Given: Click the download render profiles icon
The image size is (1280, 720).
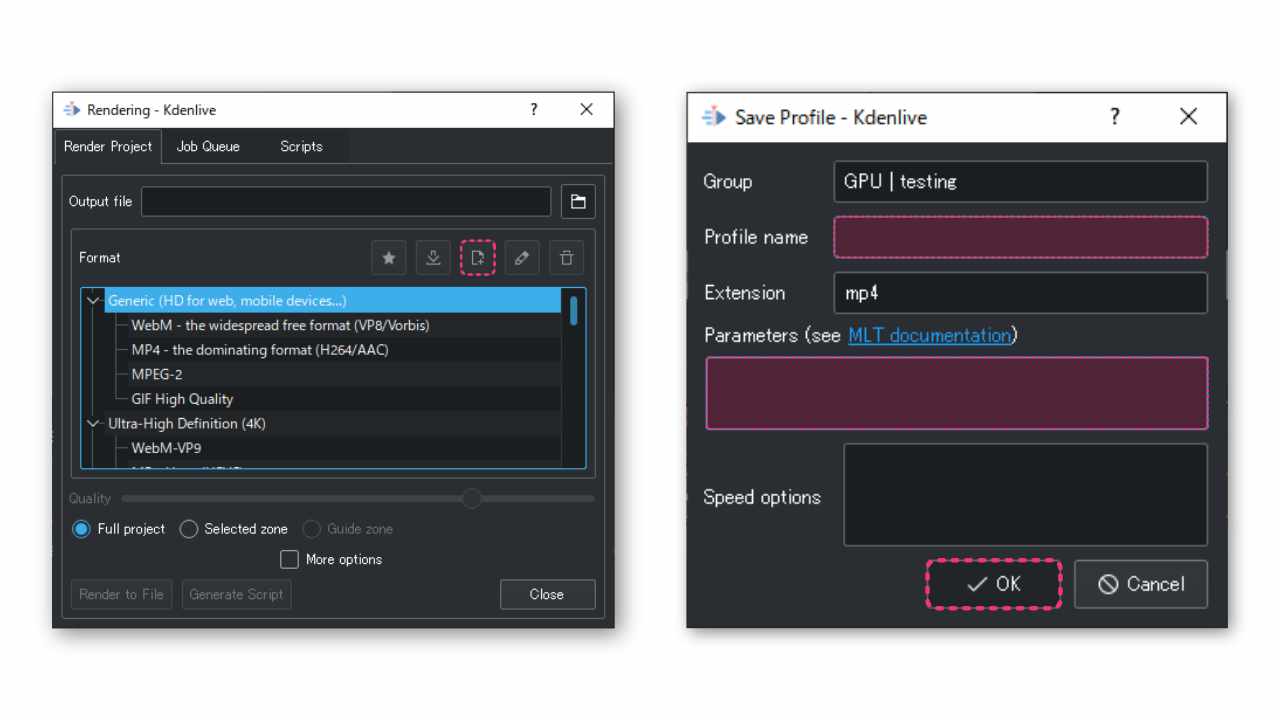Looking at the screenshot, I should point(433,258).
